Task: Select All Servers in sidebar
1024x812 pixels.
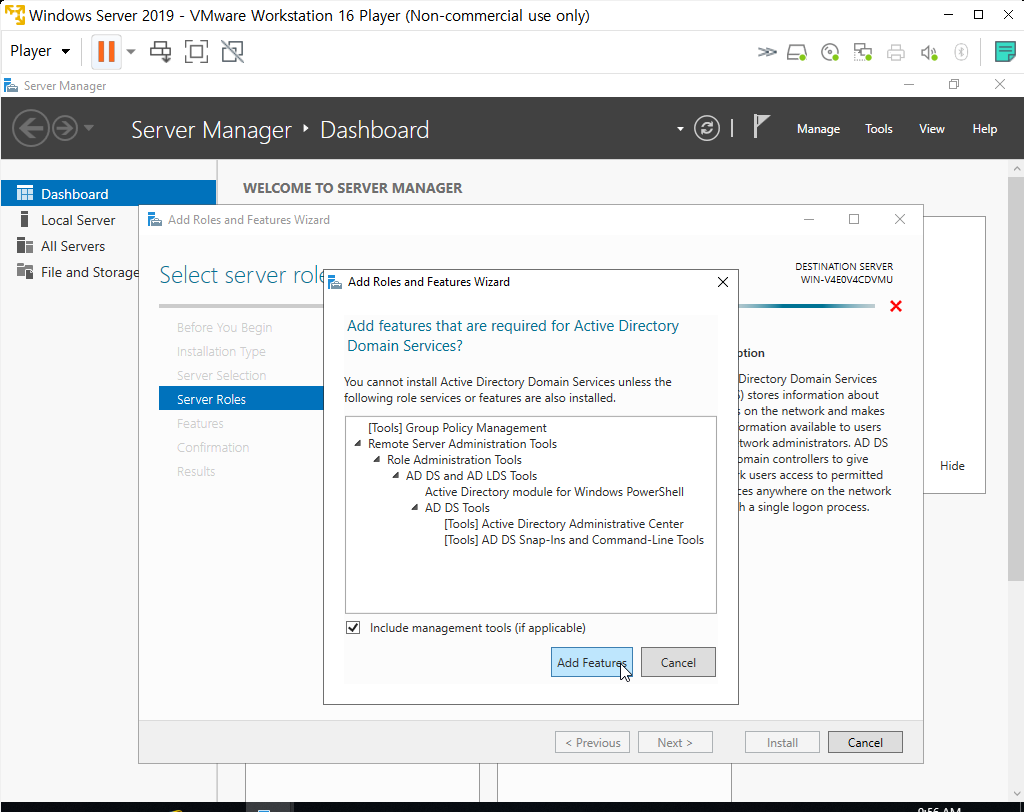Action: 72,246
